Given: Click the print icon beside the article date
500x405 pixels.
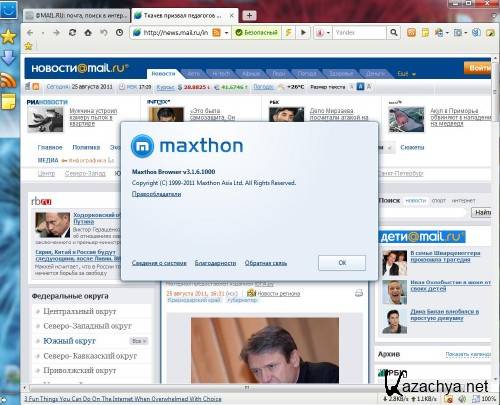Looking at the screenshot, I should coord(359,293).
